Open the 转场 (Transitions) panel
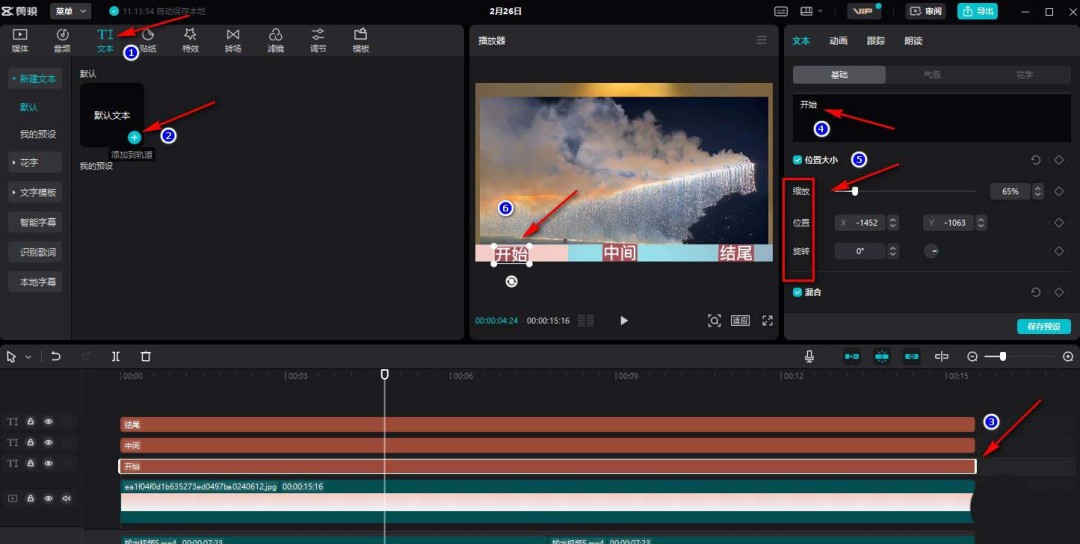This screenshot has width=1080, height=544. tap(233, 40)
